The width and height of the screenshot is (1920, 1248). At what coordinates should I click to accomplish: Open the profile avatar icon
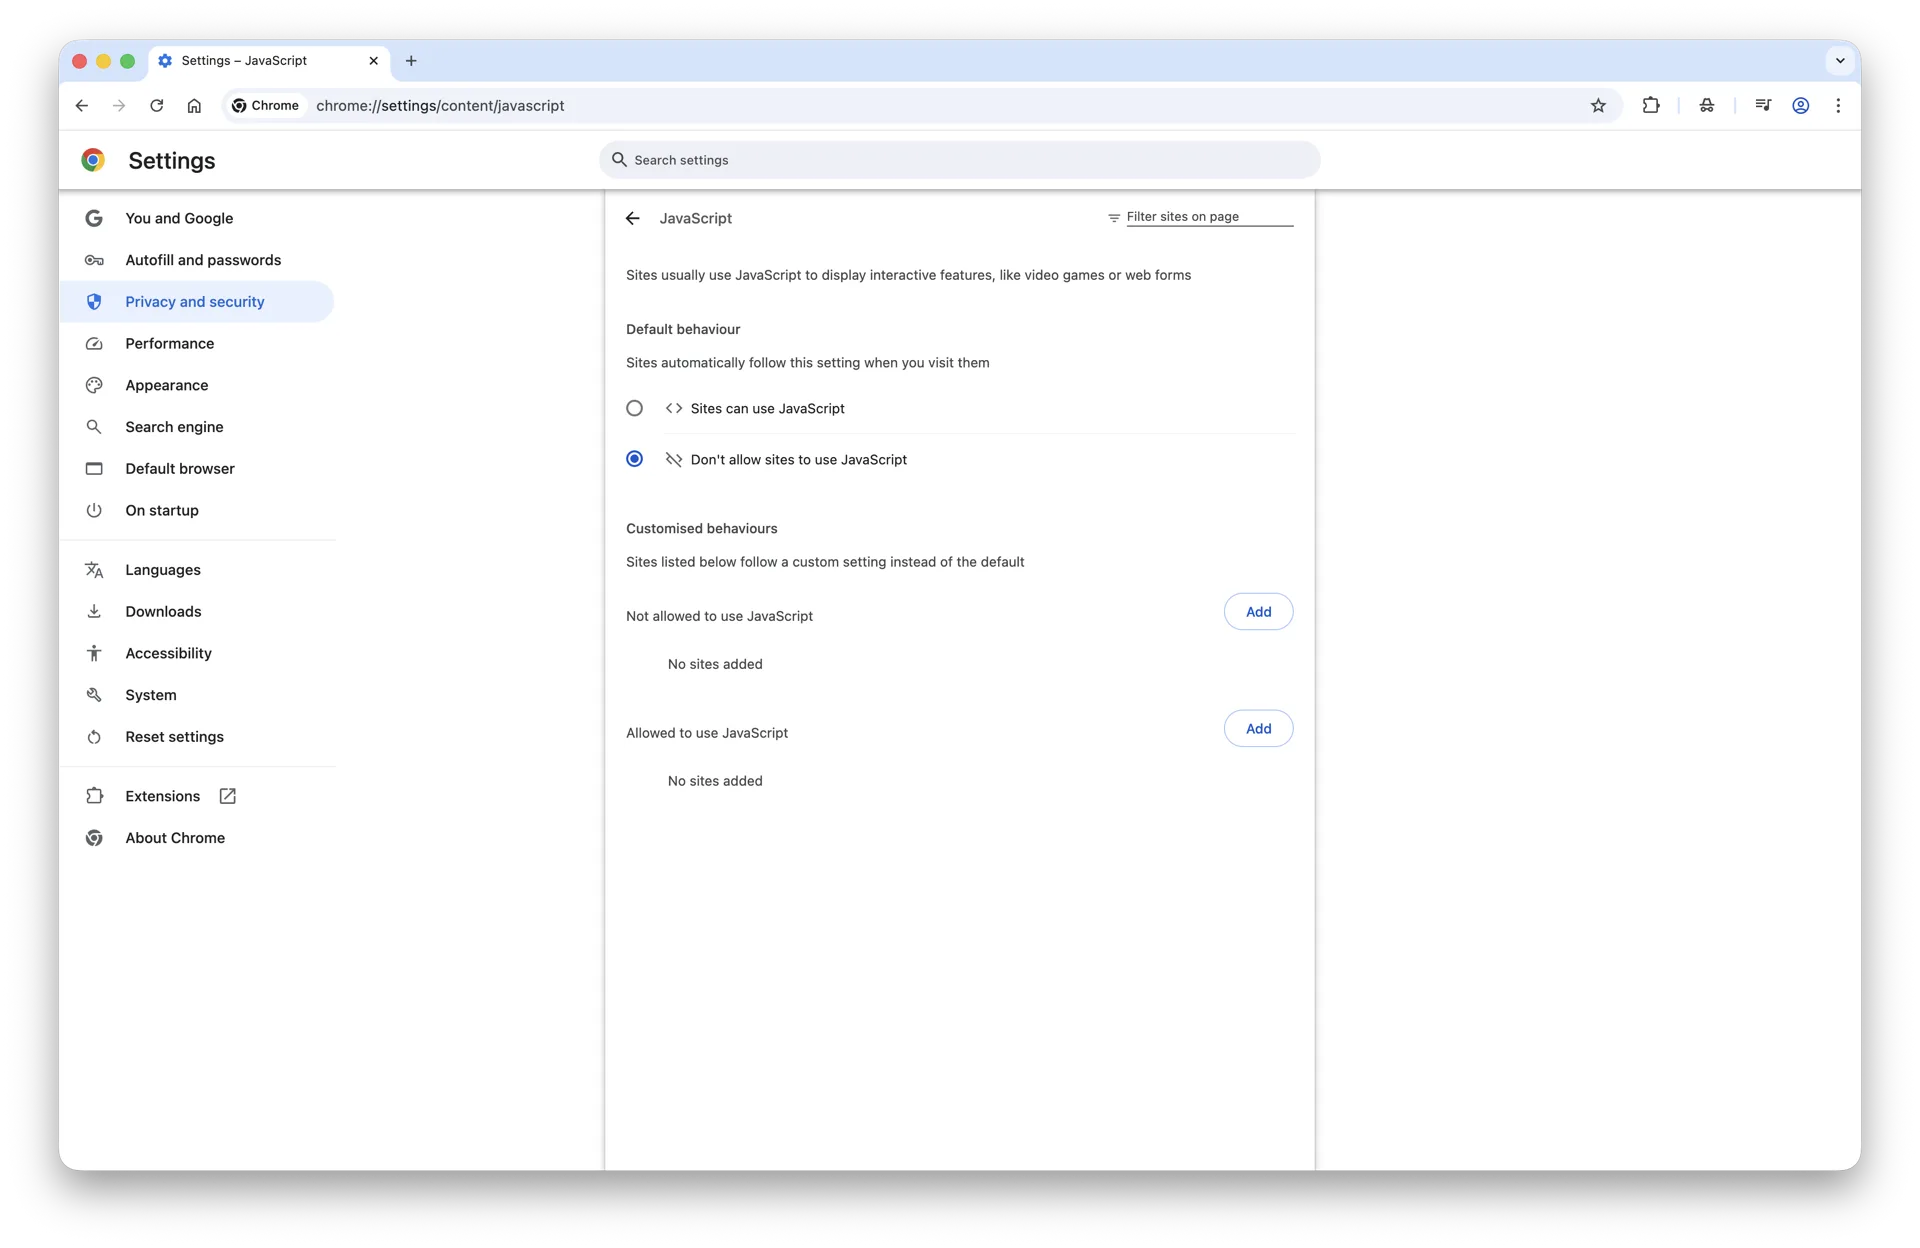click(x=1800, y=105)
